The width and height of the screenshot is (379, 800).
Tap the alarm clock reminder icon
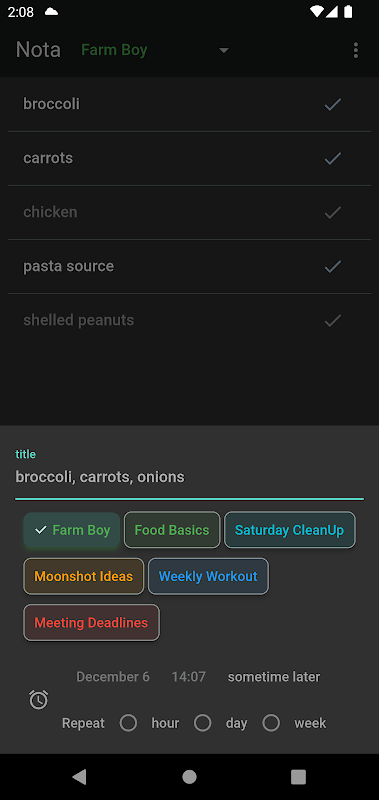38,699
